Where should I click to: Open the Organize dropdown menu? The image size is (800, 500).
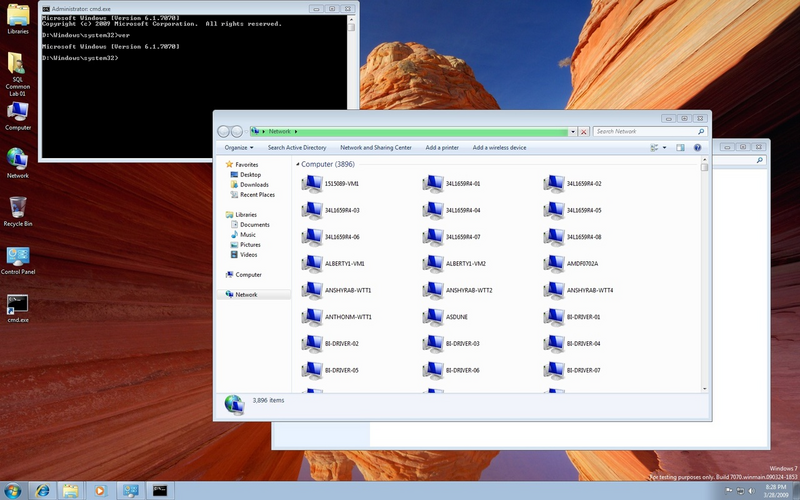239,148
